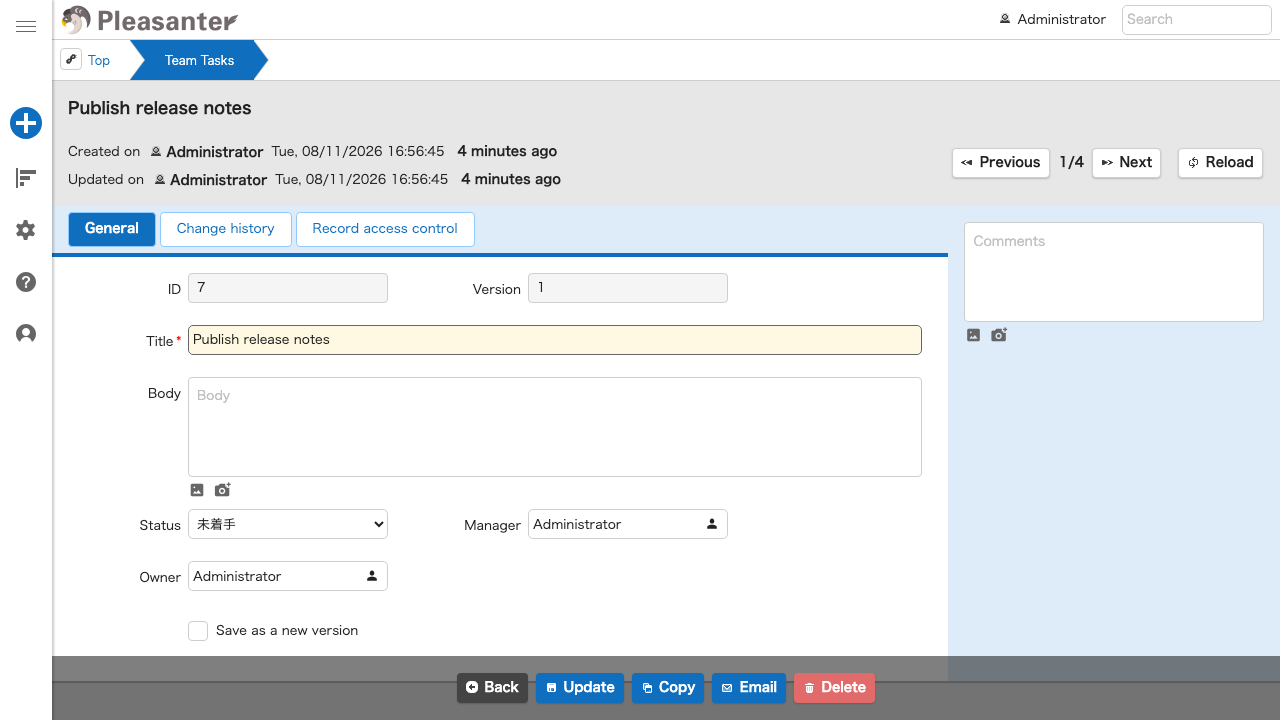This screenshot has width=1280, height=720.
Task: Click into the Title input field
Action: (x=555, y=340)
